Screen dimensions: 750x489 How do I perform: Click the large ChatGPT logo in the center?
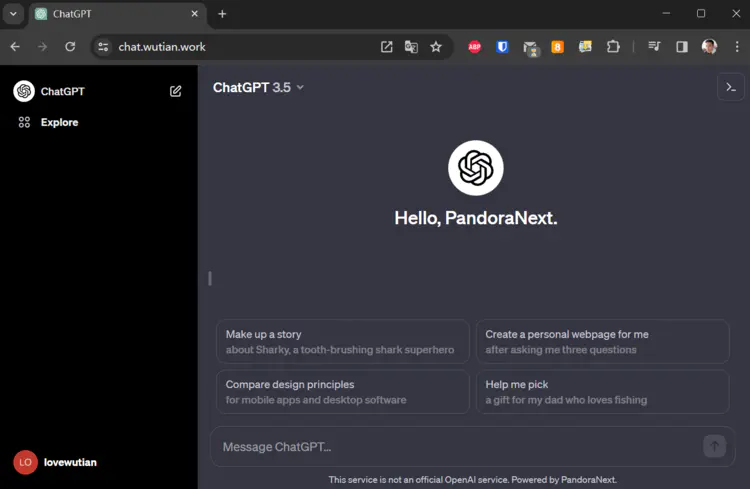pos(476,168)
